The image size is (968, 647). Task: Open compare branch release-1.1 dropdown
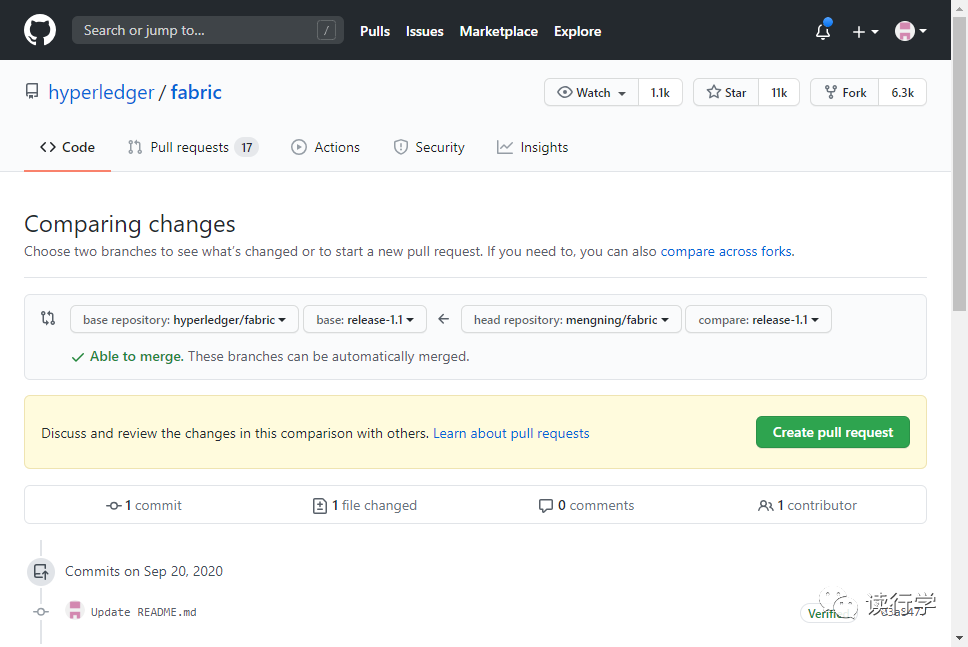click(x=758, y=319)
